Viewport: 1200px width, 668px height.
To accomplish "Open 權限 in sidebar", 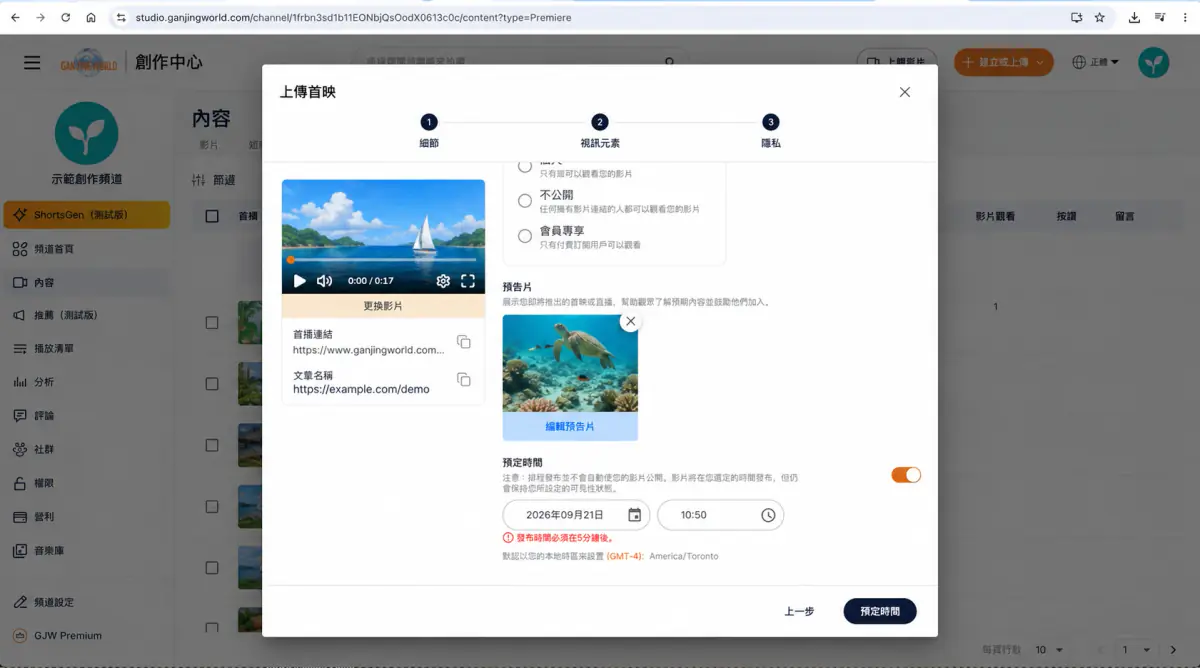I will (x=86, y=483).
